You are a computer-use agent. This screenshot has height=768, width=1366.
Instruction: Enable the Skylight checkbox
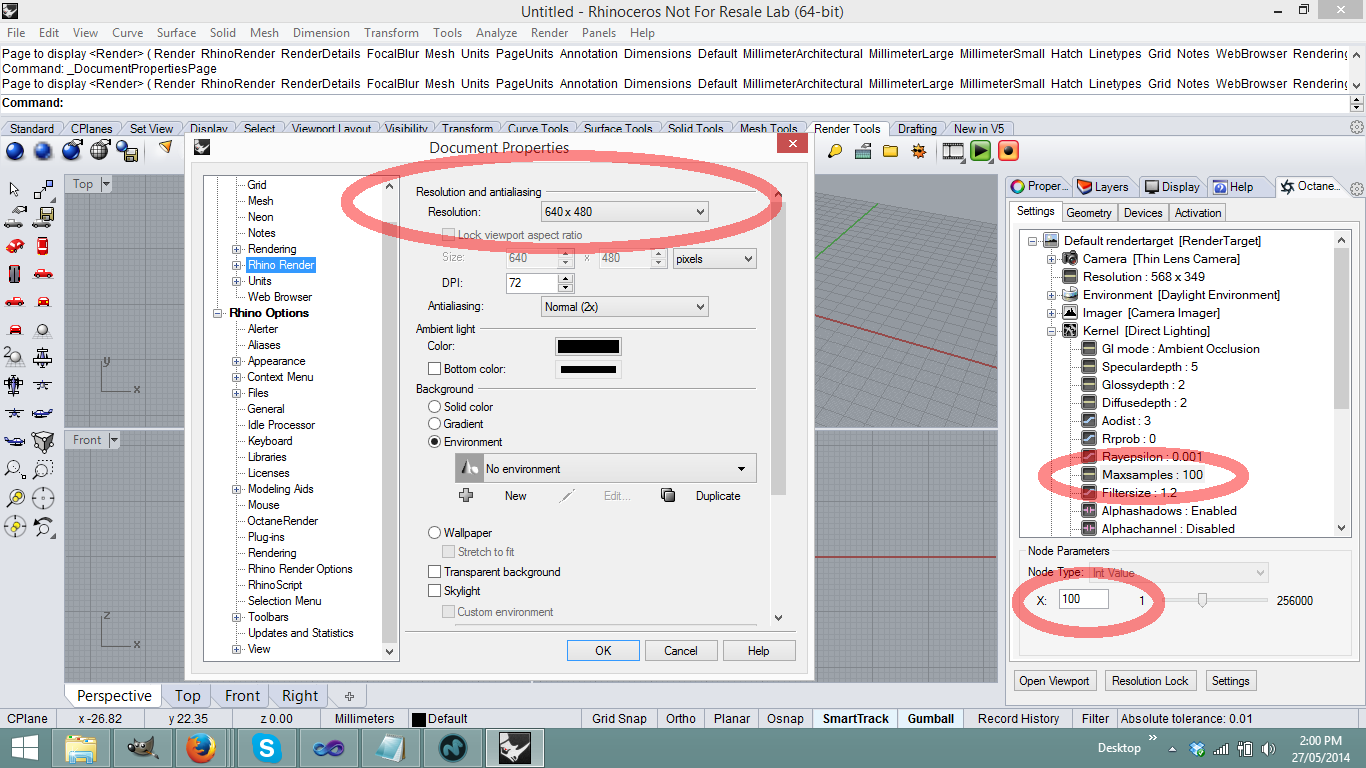coord(434,591)
